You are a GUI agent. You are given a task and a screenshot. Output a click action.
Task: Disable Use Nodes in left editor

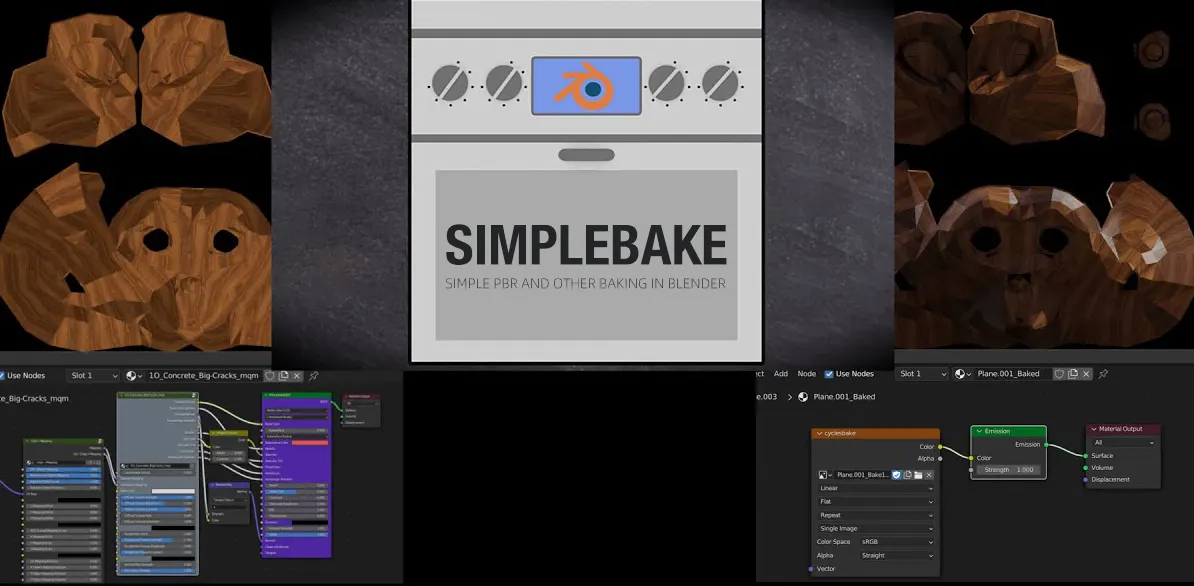(x=2, y=375)
